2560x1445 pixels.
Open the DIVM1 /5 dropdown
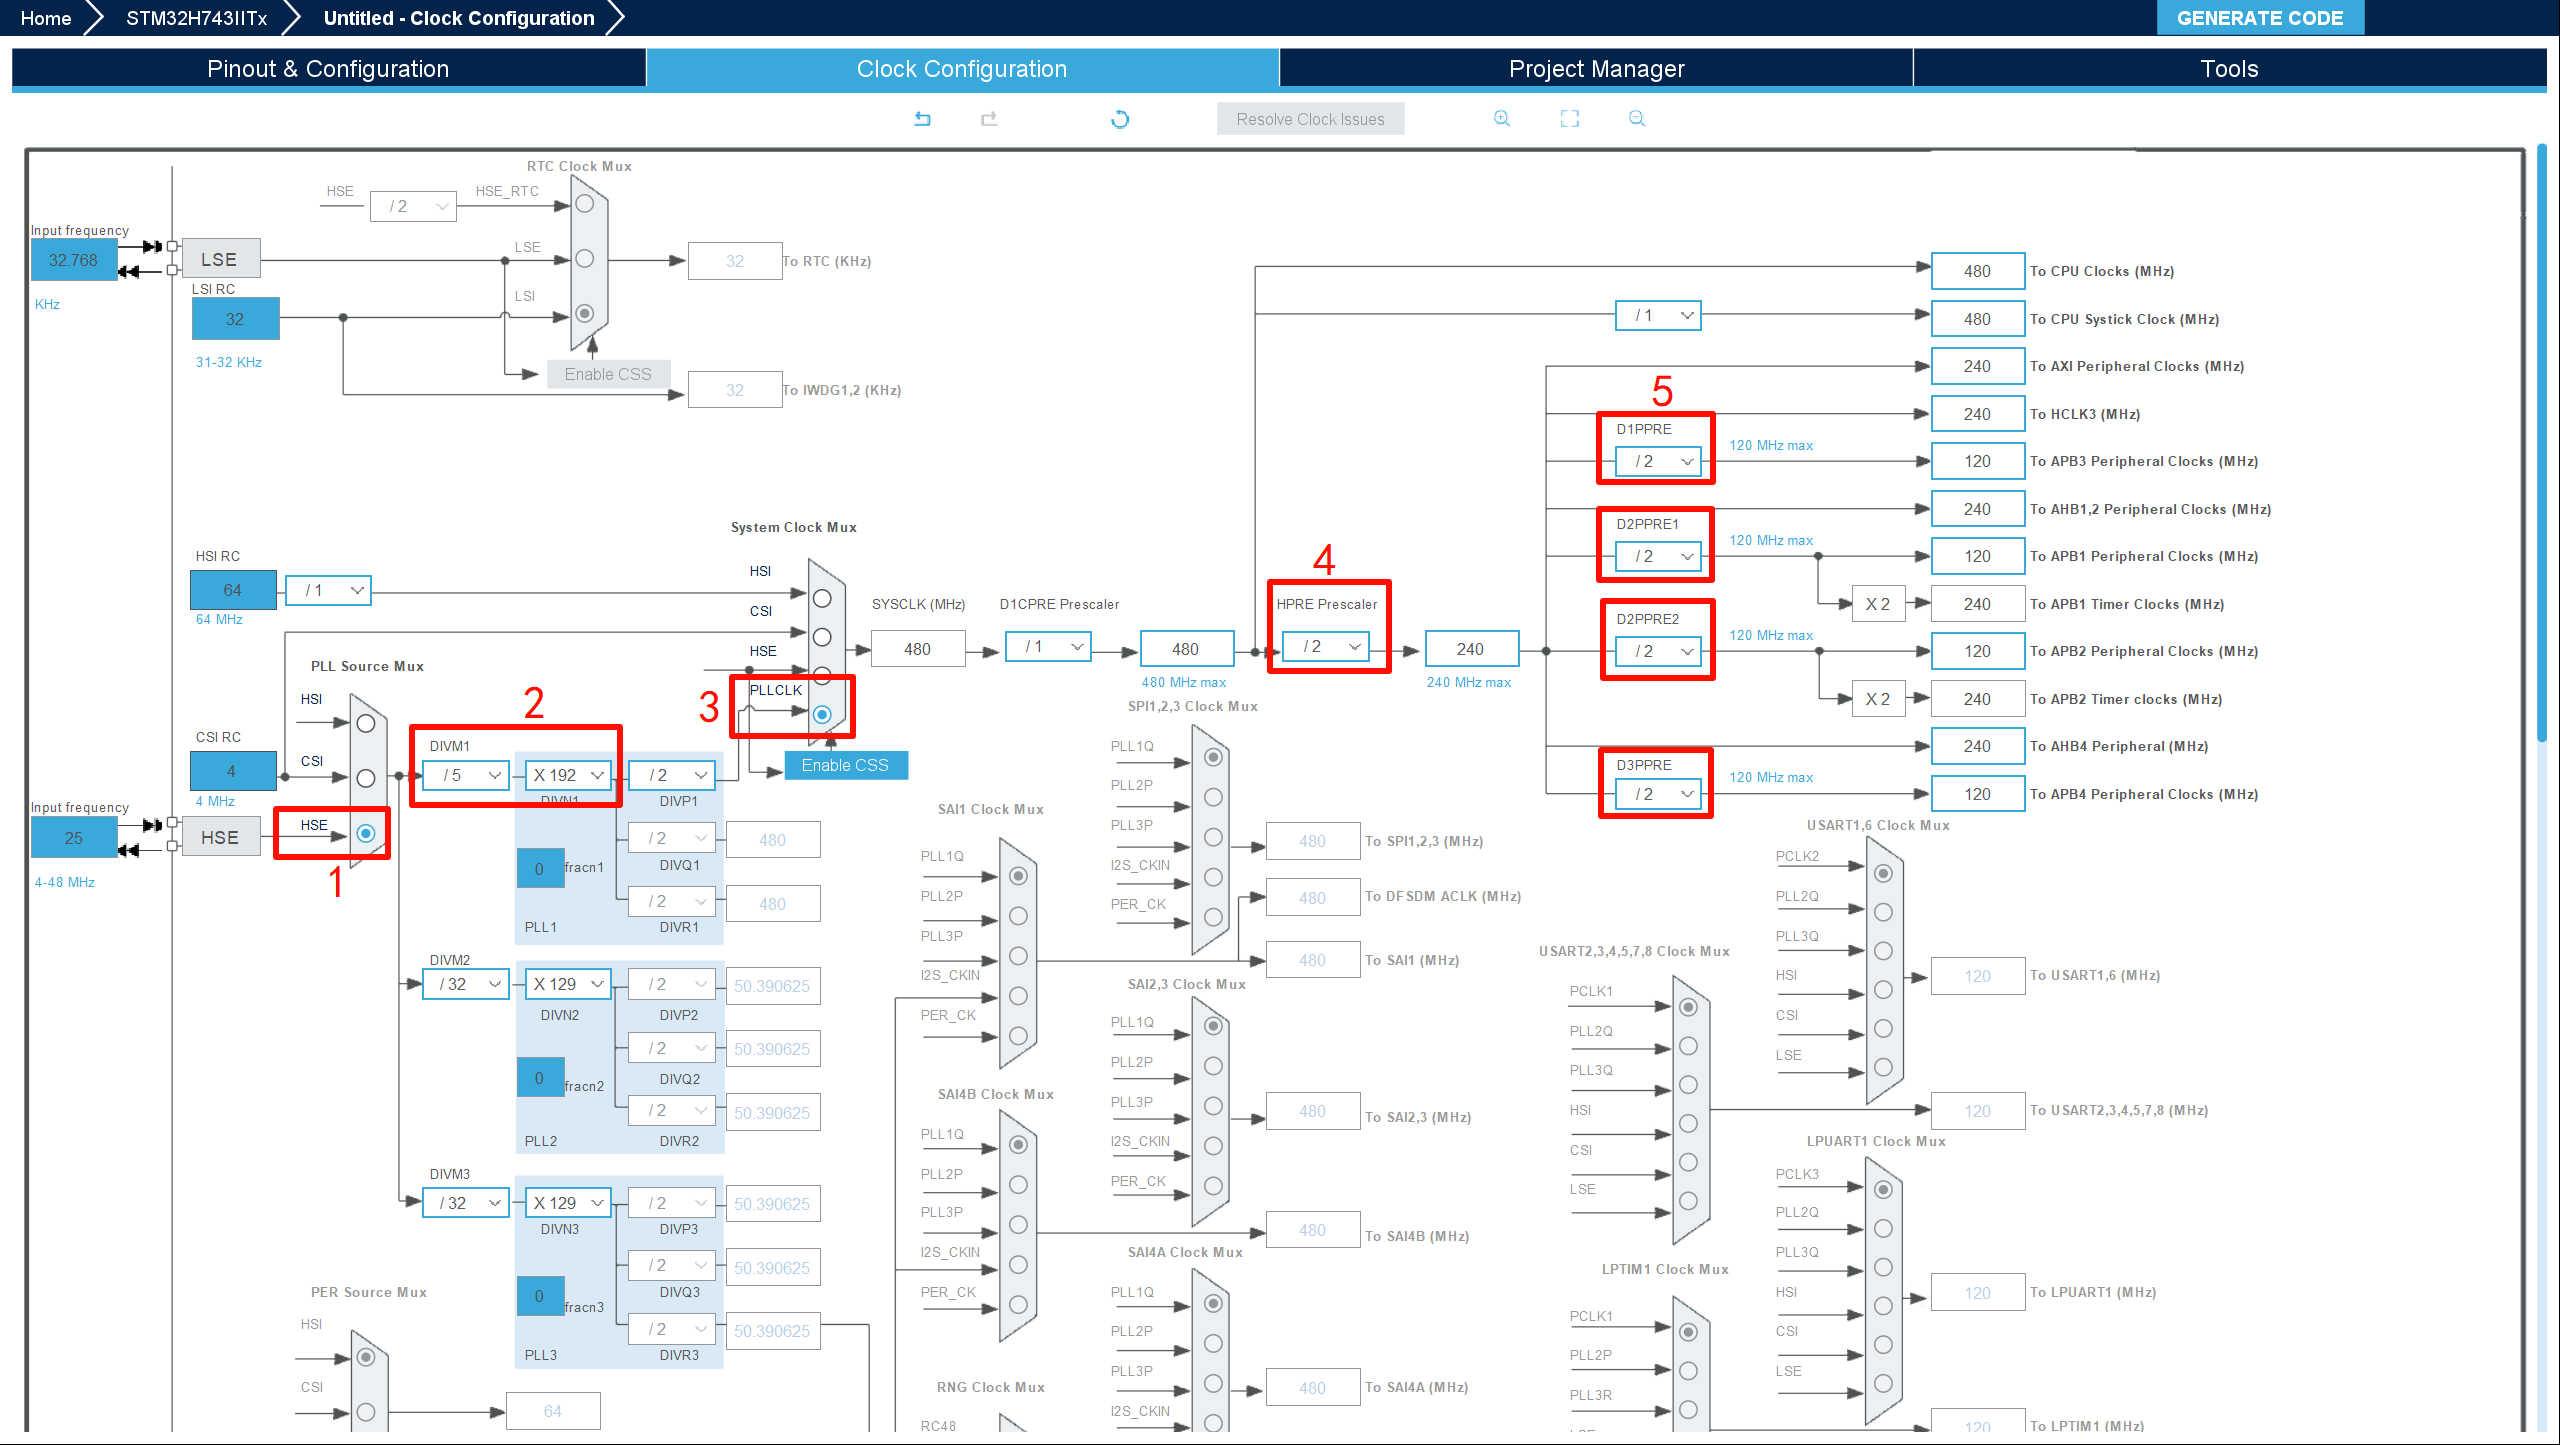click(466, 775)
